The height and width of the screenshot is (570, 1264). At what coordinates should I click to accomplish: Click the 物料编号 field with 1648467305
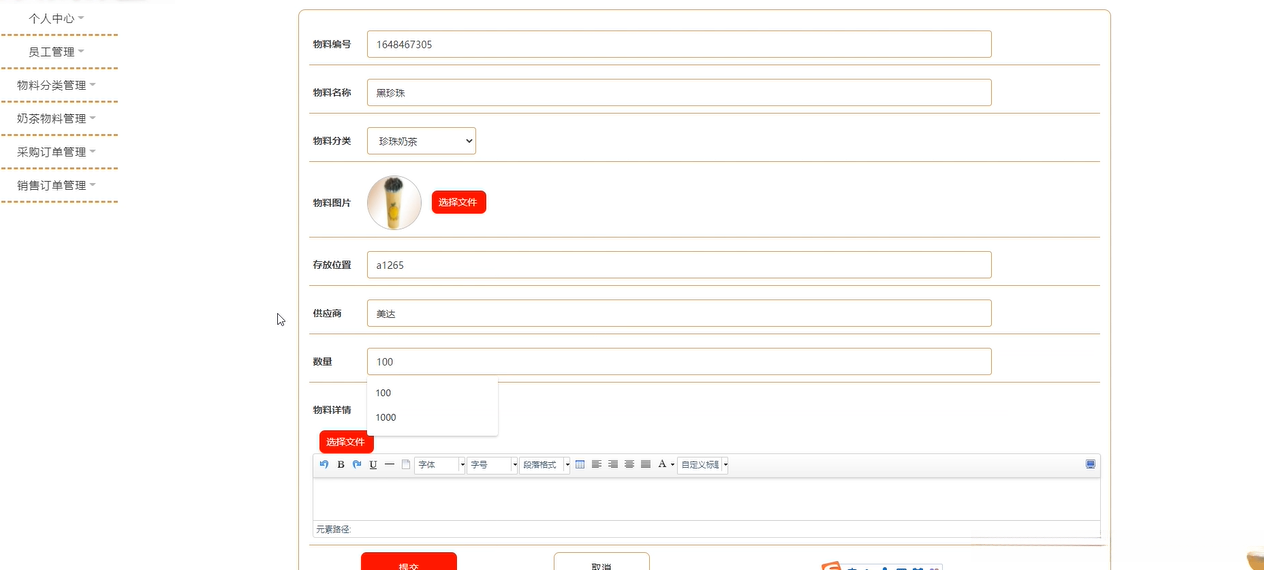pos(679,44)
